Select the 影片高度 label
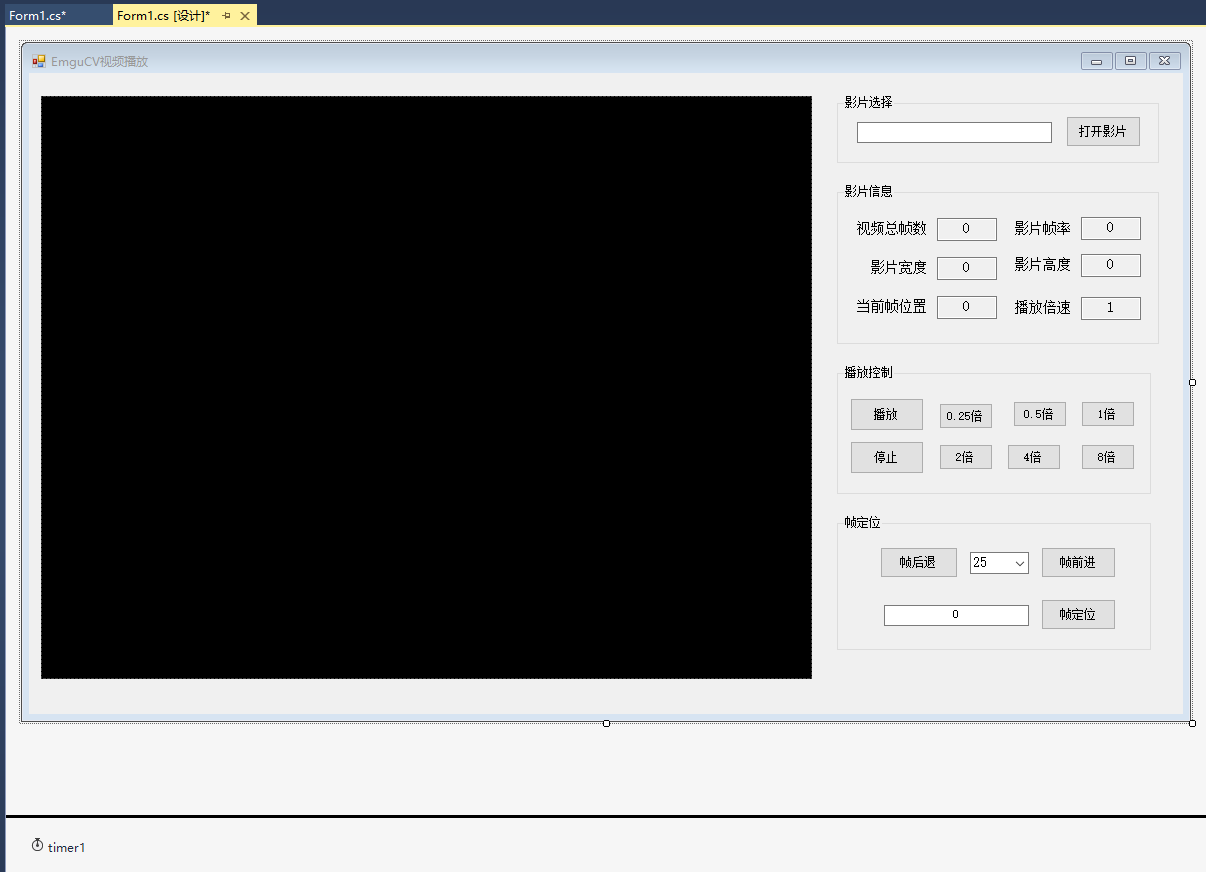Screen dimensions: 1206x872 (1042, 265)
